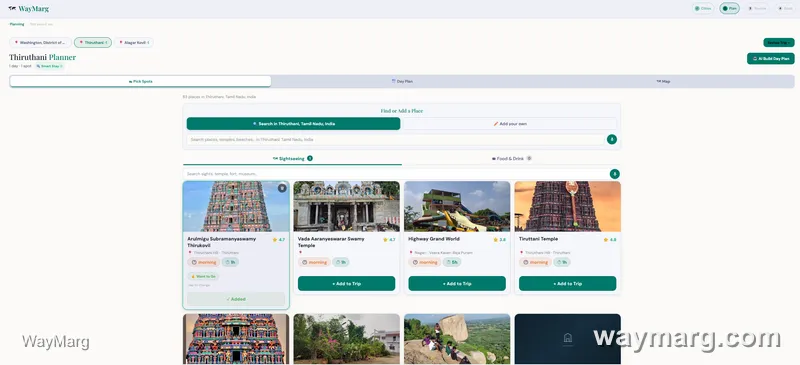The image size is (800, 365).
Task: Click duration chip on Vada Aaranyeswarar card
Action: tap(341, 262)
